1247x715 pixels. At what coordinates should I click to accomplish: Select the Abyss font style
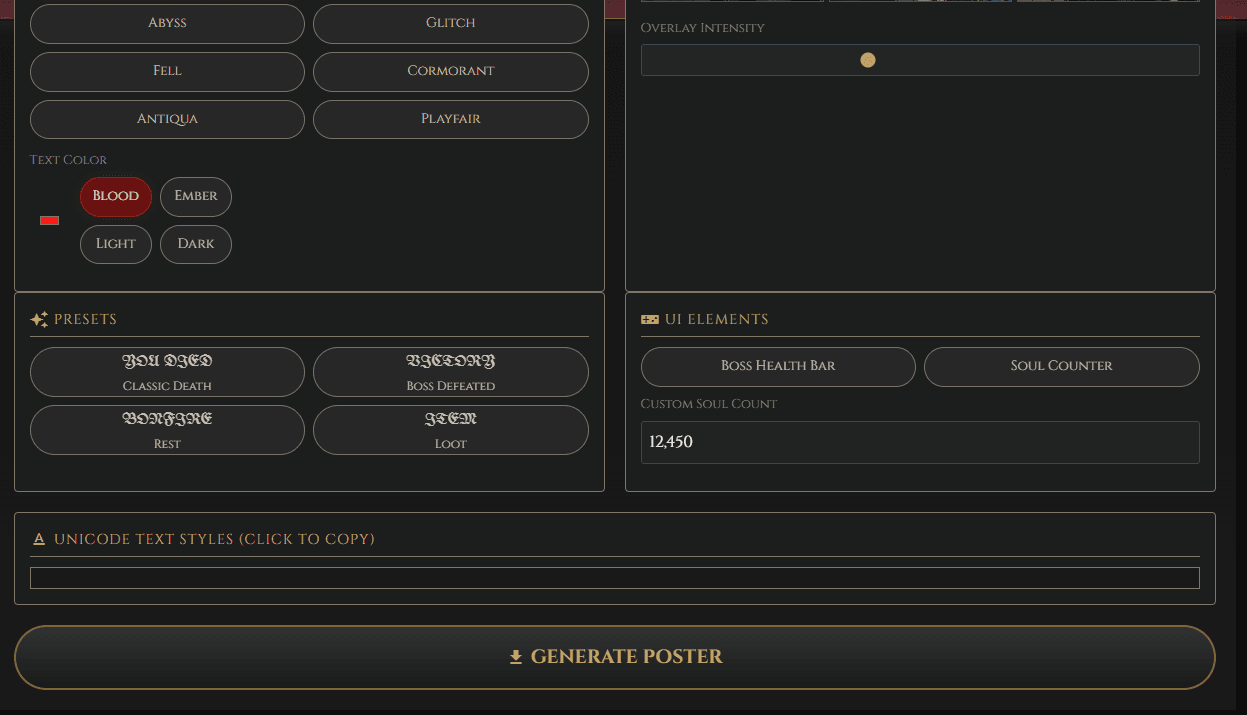point(166,23)
